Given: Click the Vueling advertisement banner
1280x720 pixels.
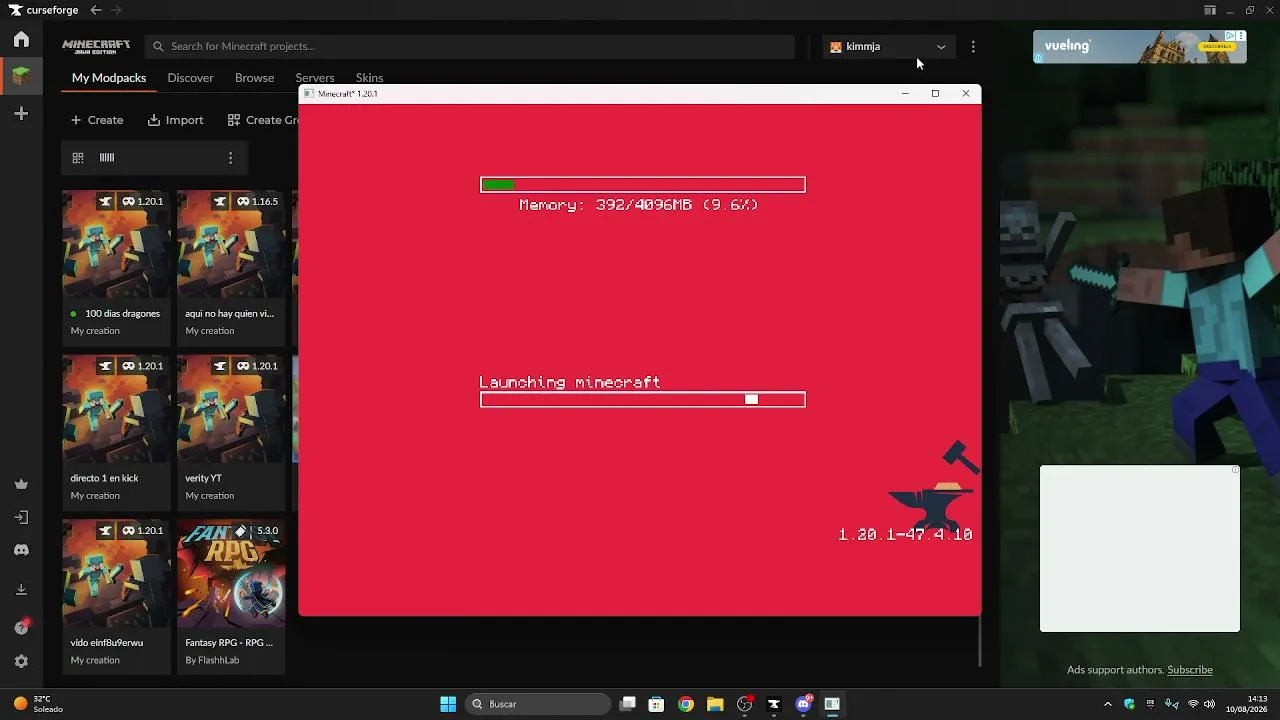Looking at the screenshot, I should (x=1140, y=46).
